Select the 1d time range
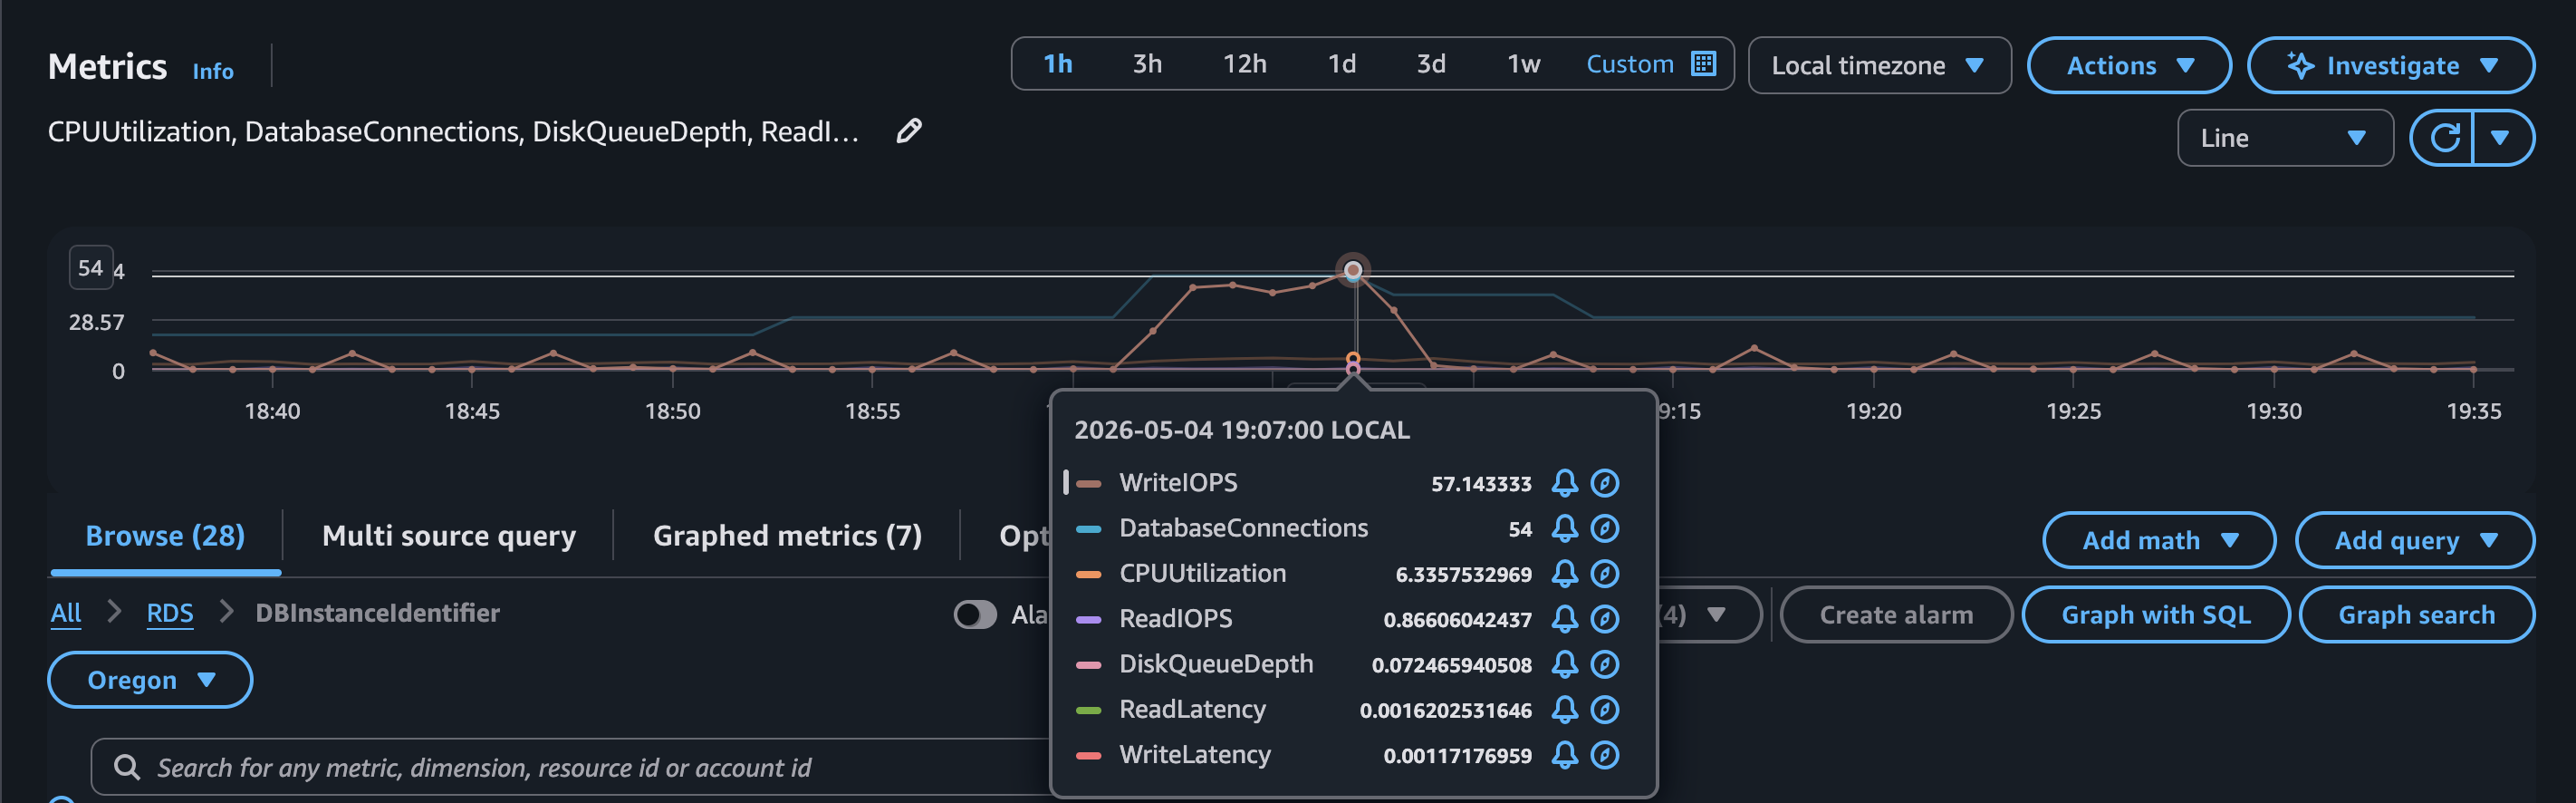Image resolution: width=2576 pixels, height=803 pixels. coord(1341,64)
